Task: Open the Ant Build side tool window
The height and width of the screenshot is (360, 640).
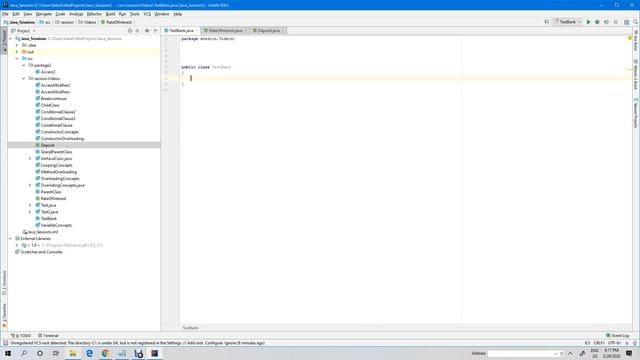Action: [636, 40]
